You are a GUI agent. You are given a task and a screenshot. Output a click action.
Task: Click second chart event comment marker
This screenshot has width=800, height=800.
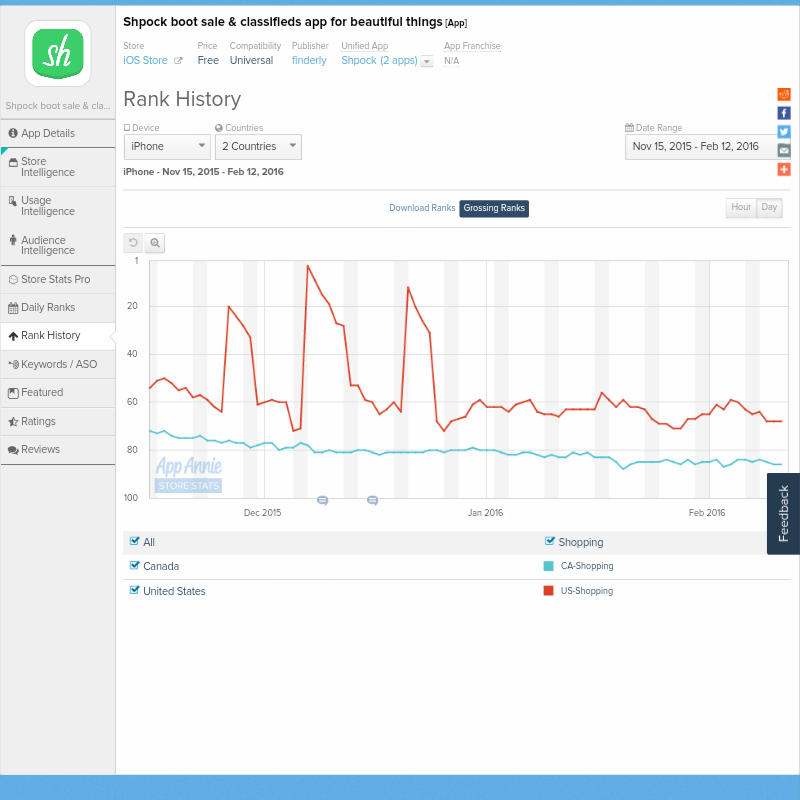point(372,501)
